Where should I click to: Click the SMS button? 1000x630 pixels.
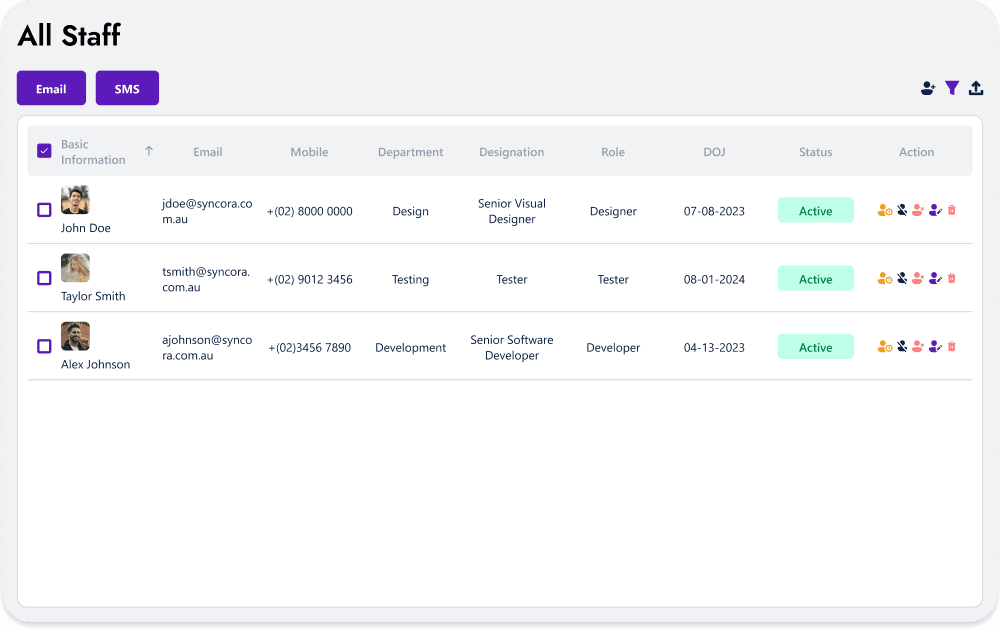tap(127, 88)
